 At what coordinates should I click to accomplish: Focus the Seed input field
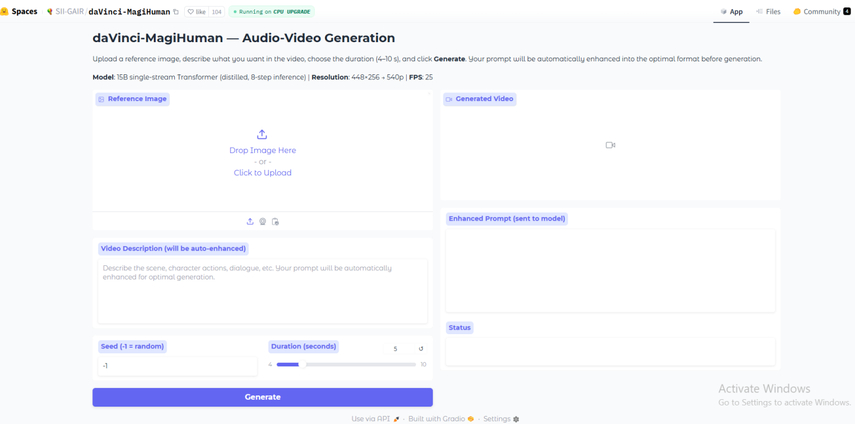point(177,366)
